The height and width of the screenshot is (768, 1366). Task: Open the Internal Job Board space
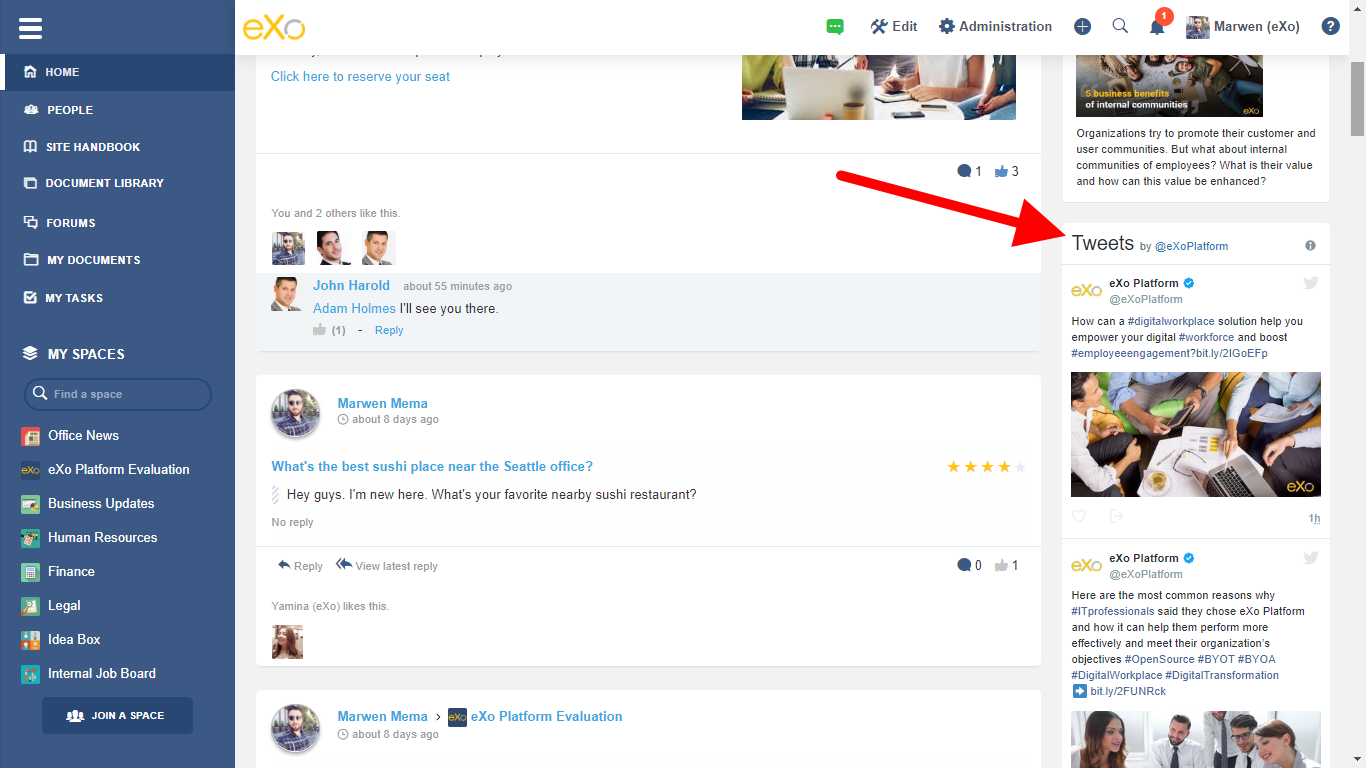tap(101, 674)
